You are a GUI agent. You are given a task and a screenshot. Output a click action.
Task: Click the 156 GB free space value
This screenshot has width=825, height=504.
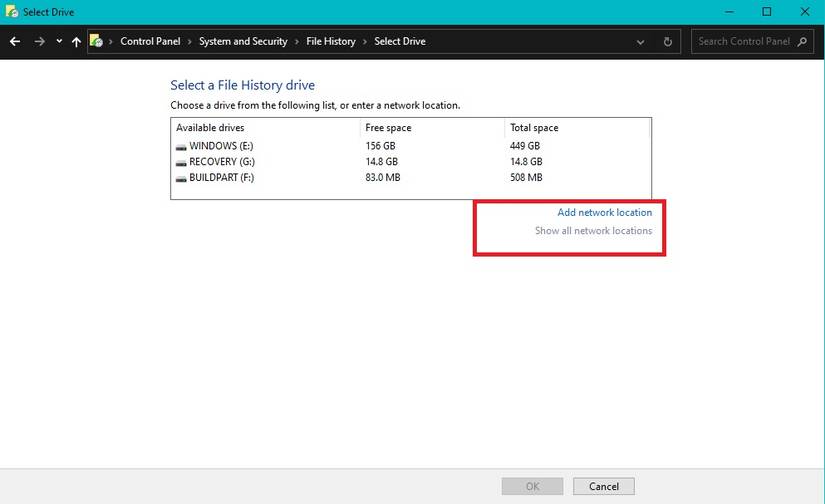point(380,146)
